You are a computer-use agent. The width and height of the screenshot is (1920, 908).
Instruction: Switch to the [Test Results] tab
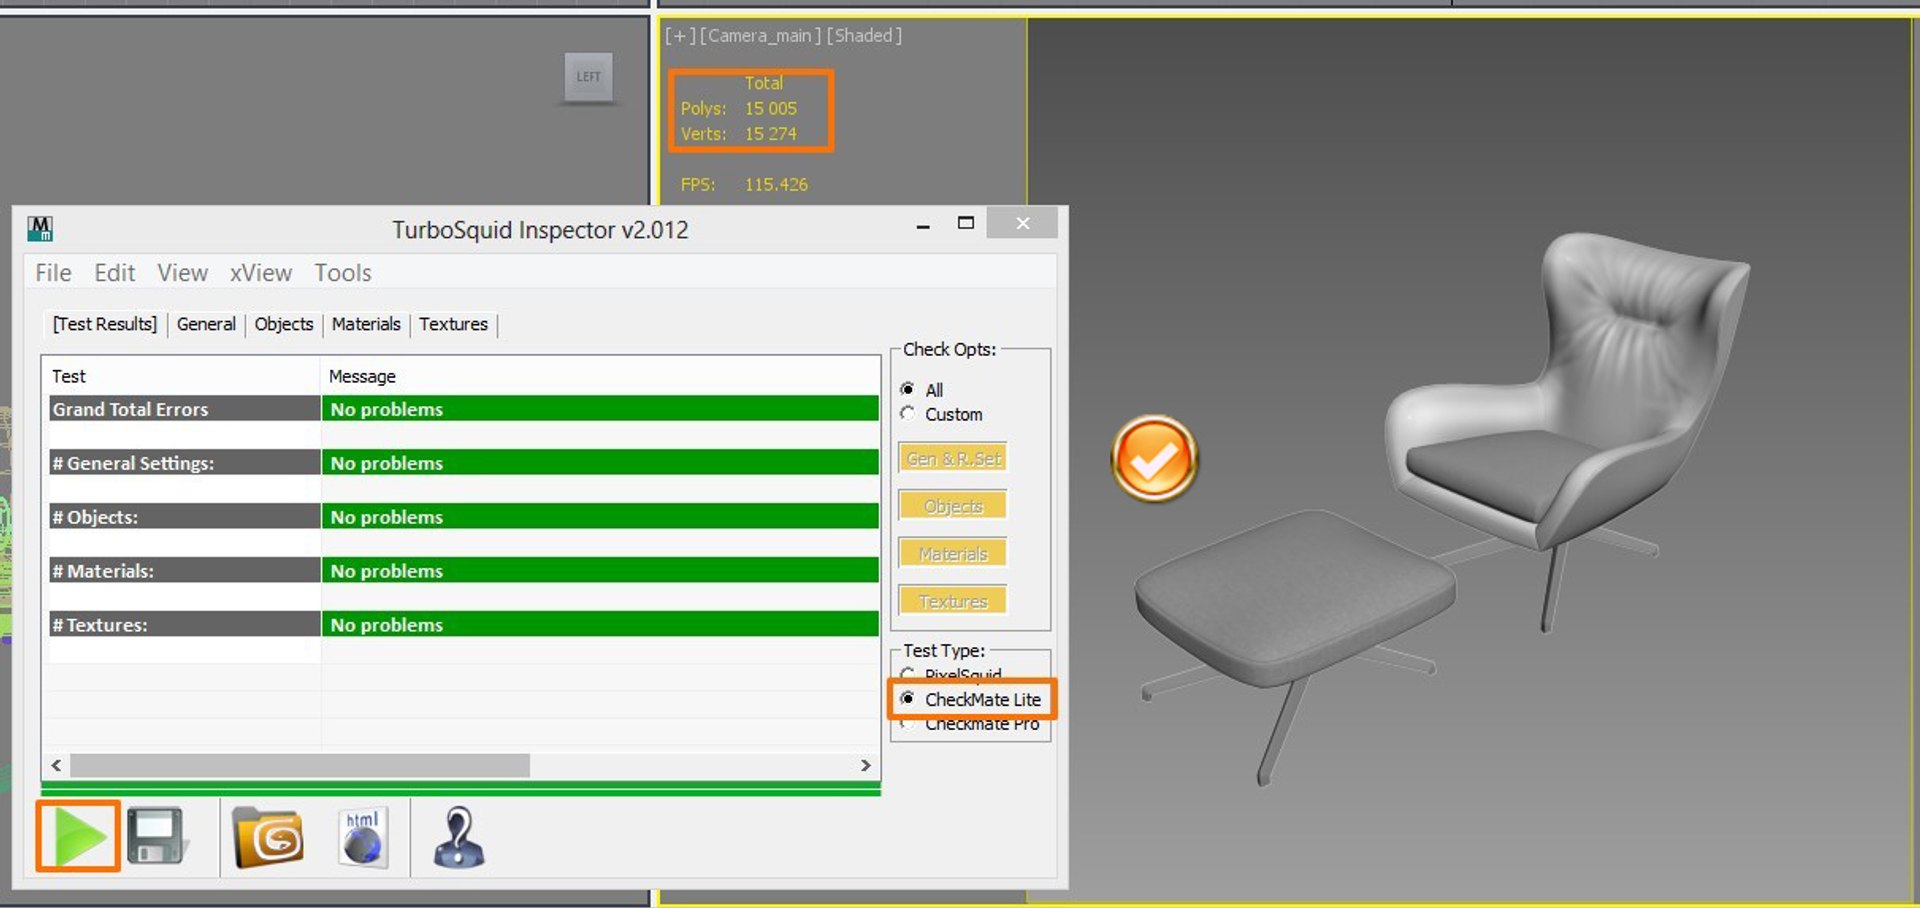pyautogui.click(x=105, y=324)
